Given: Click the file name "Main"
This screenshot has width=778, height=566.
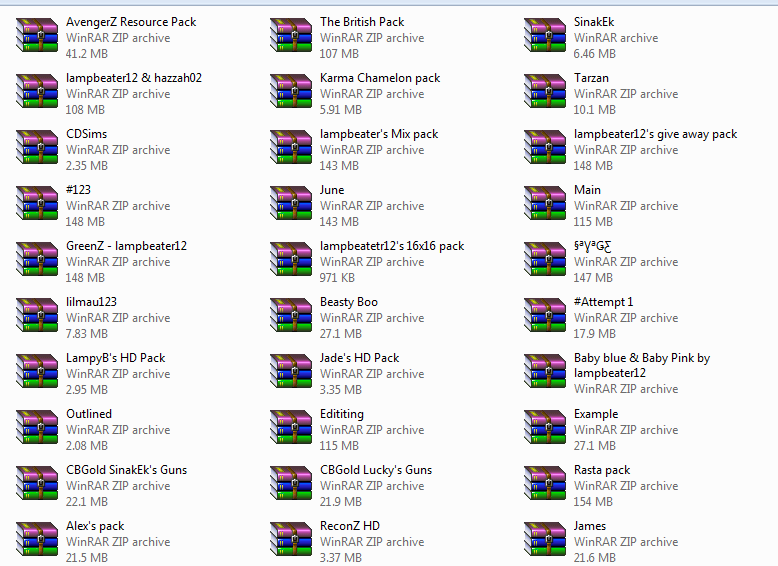Looking at the screenshot, I should [587, 190].
